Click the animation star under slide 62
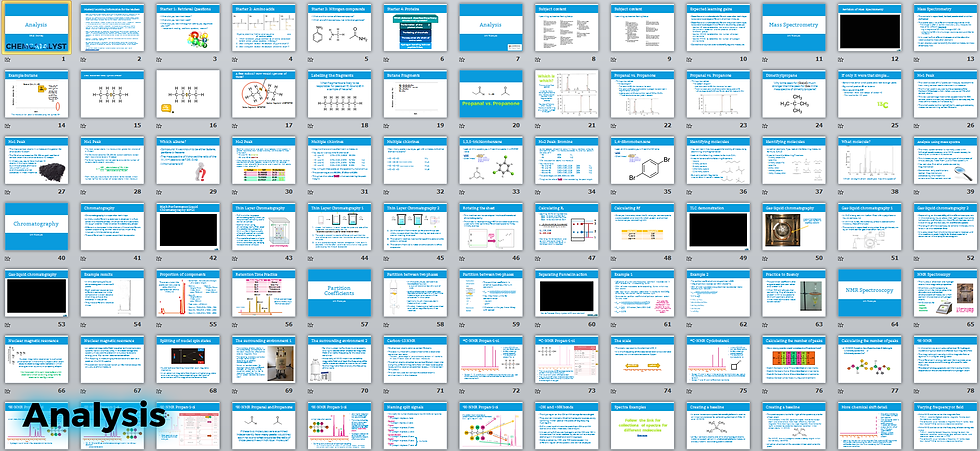980x451 pixels. click(x=689, y=324)
